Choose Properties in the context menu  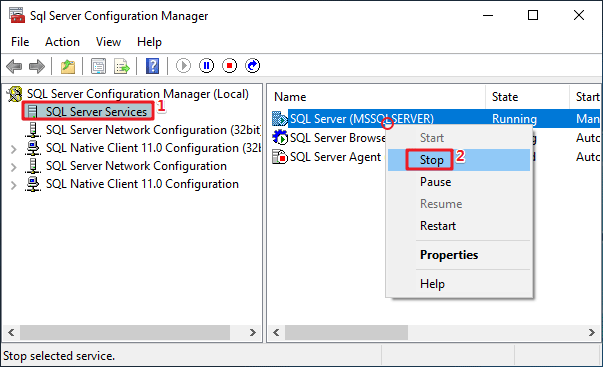coord(459,255)
